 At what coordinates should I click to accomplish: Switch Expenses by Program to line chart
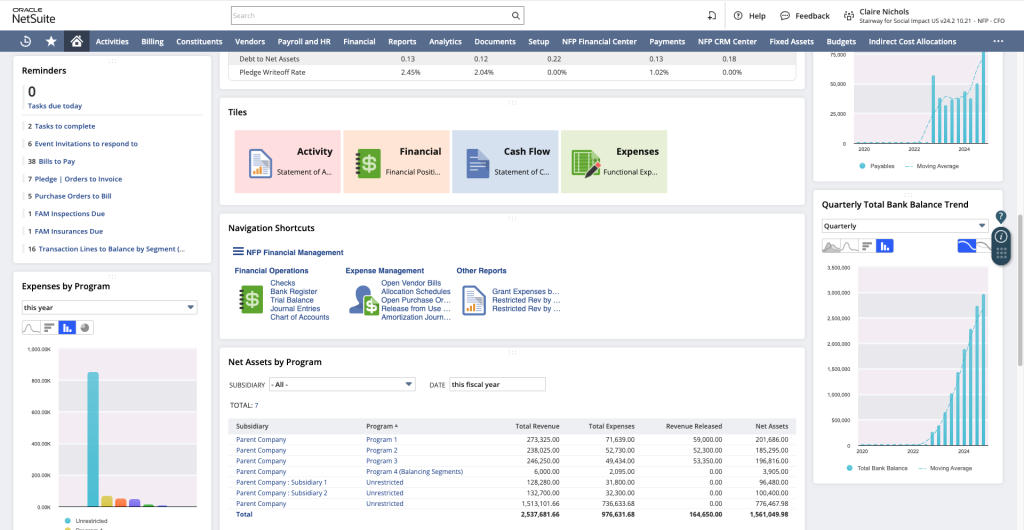pyautogui.click(x=31, y=327)
